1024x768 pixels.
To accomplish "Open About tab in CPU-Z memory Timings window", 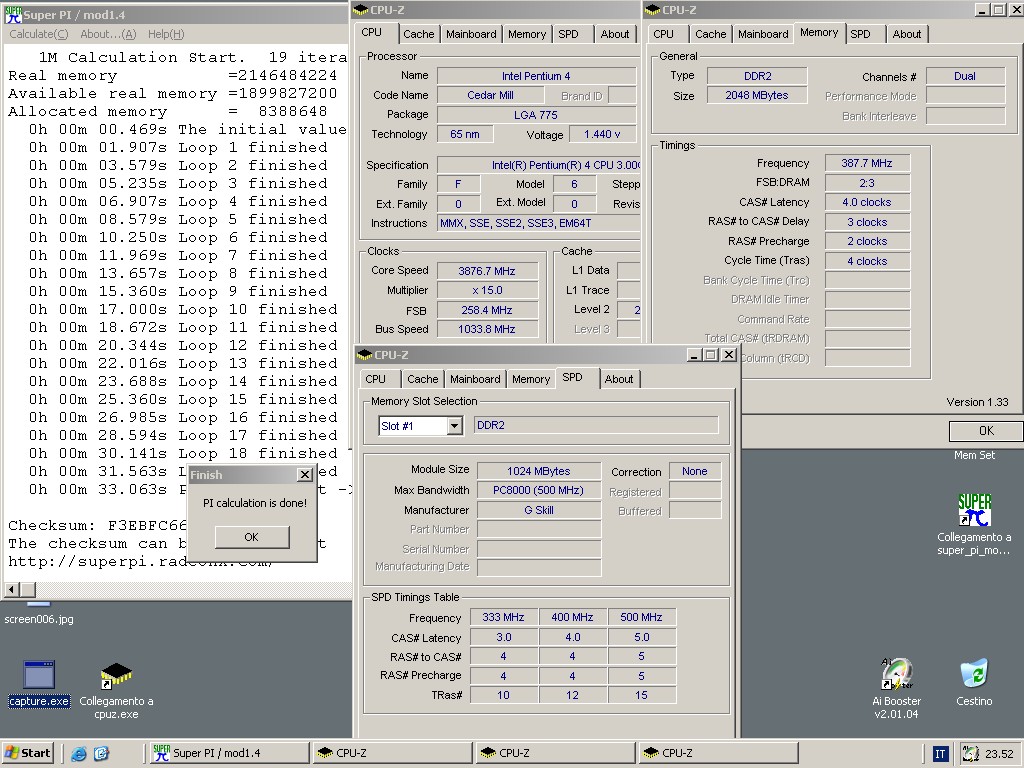I will point(906,34).
